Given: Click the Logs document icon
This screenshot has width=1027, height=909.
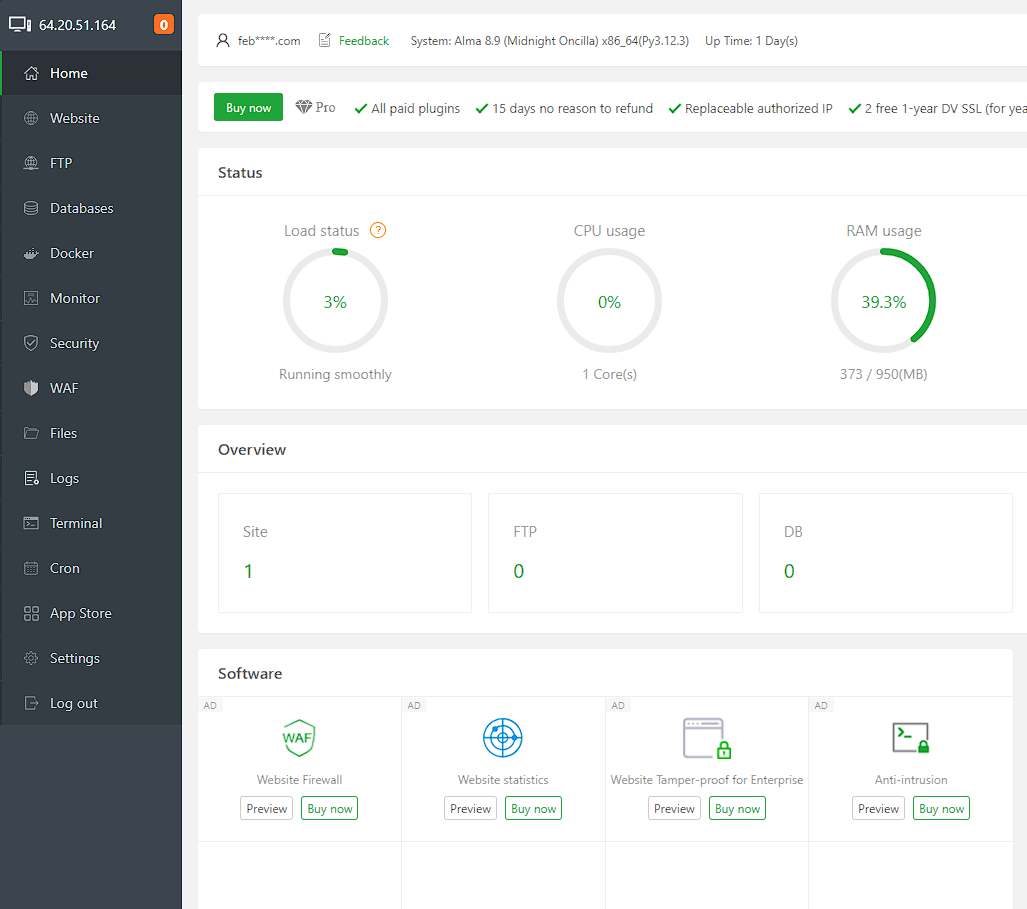Looking at the screenshot, I should click(x=31, y=479).
